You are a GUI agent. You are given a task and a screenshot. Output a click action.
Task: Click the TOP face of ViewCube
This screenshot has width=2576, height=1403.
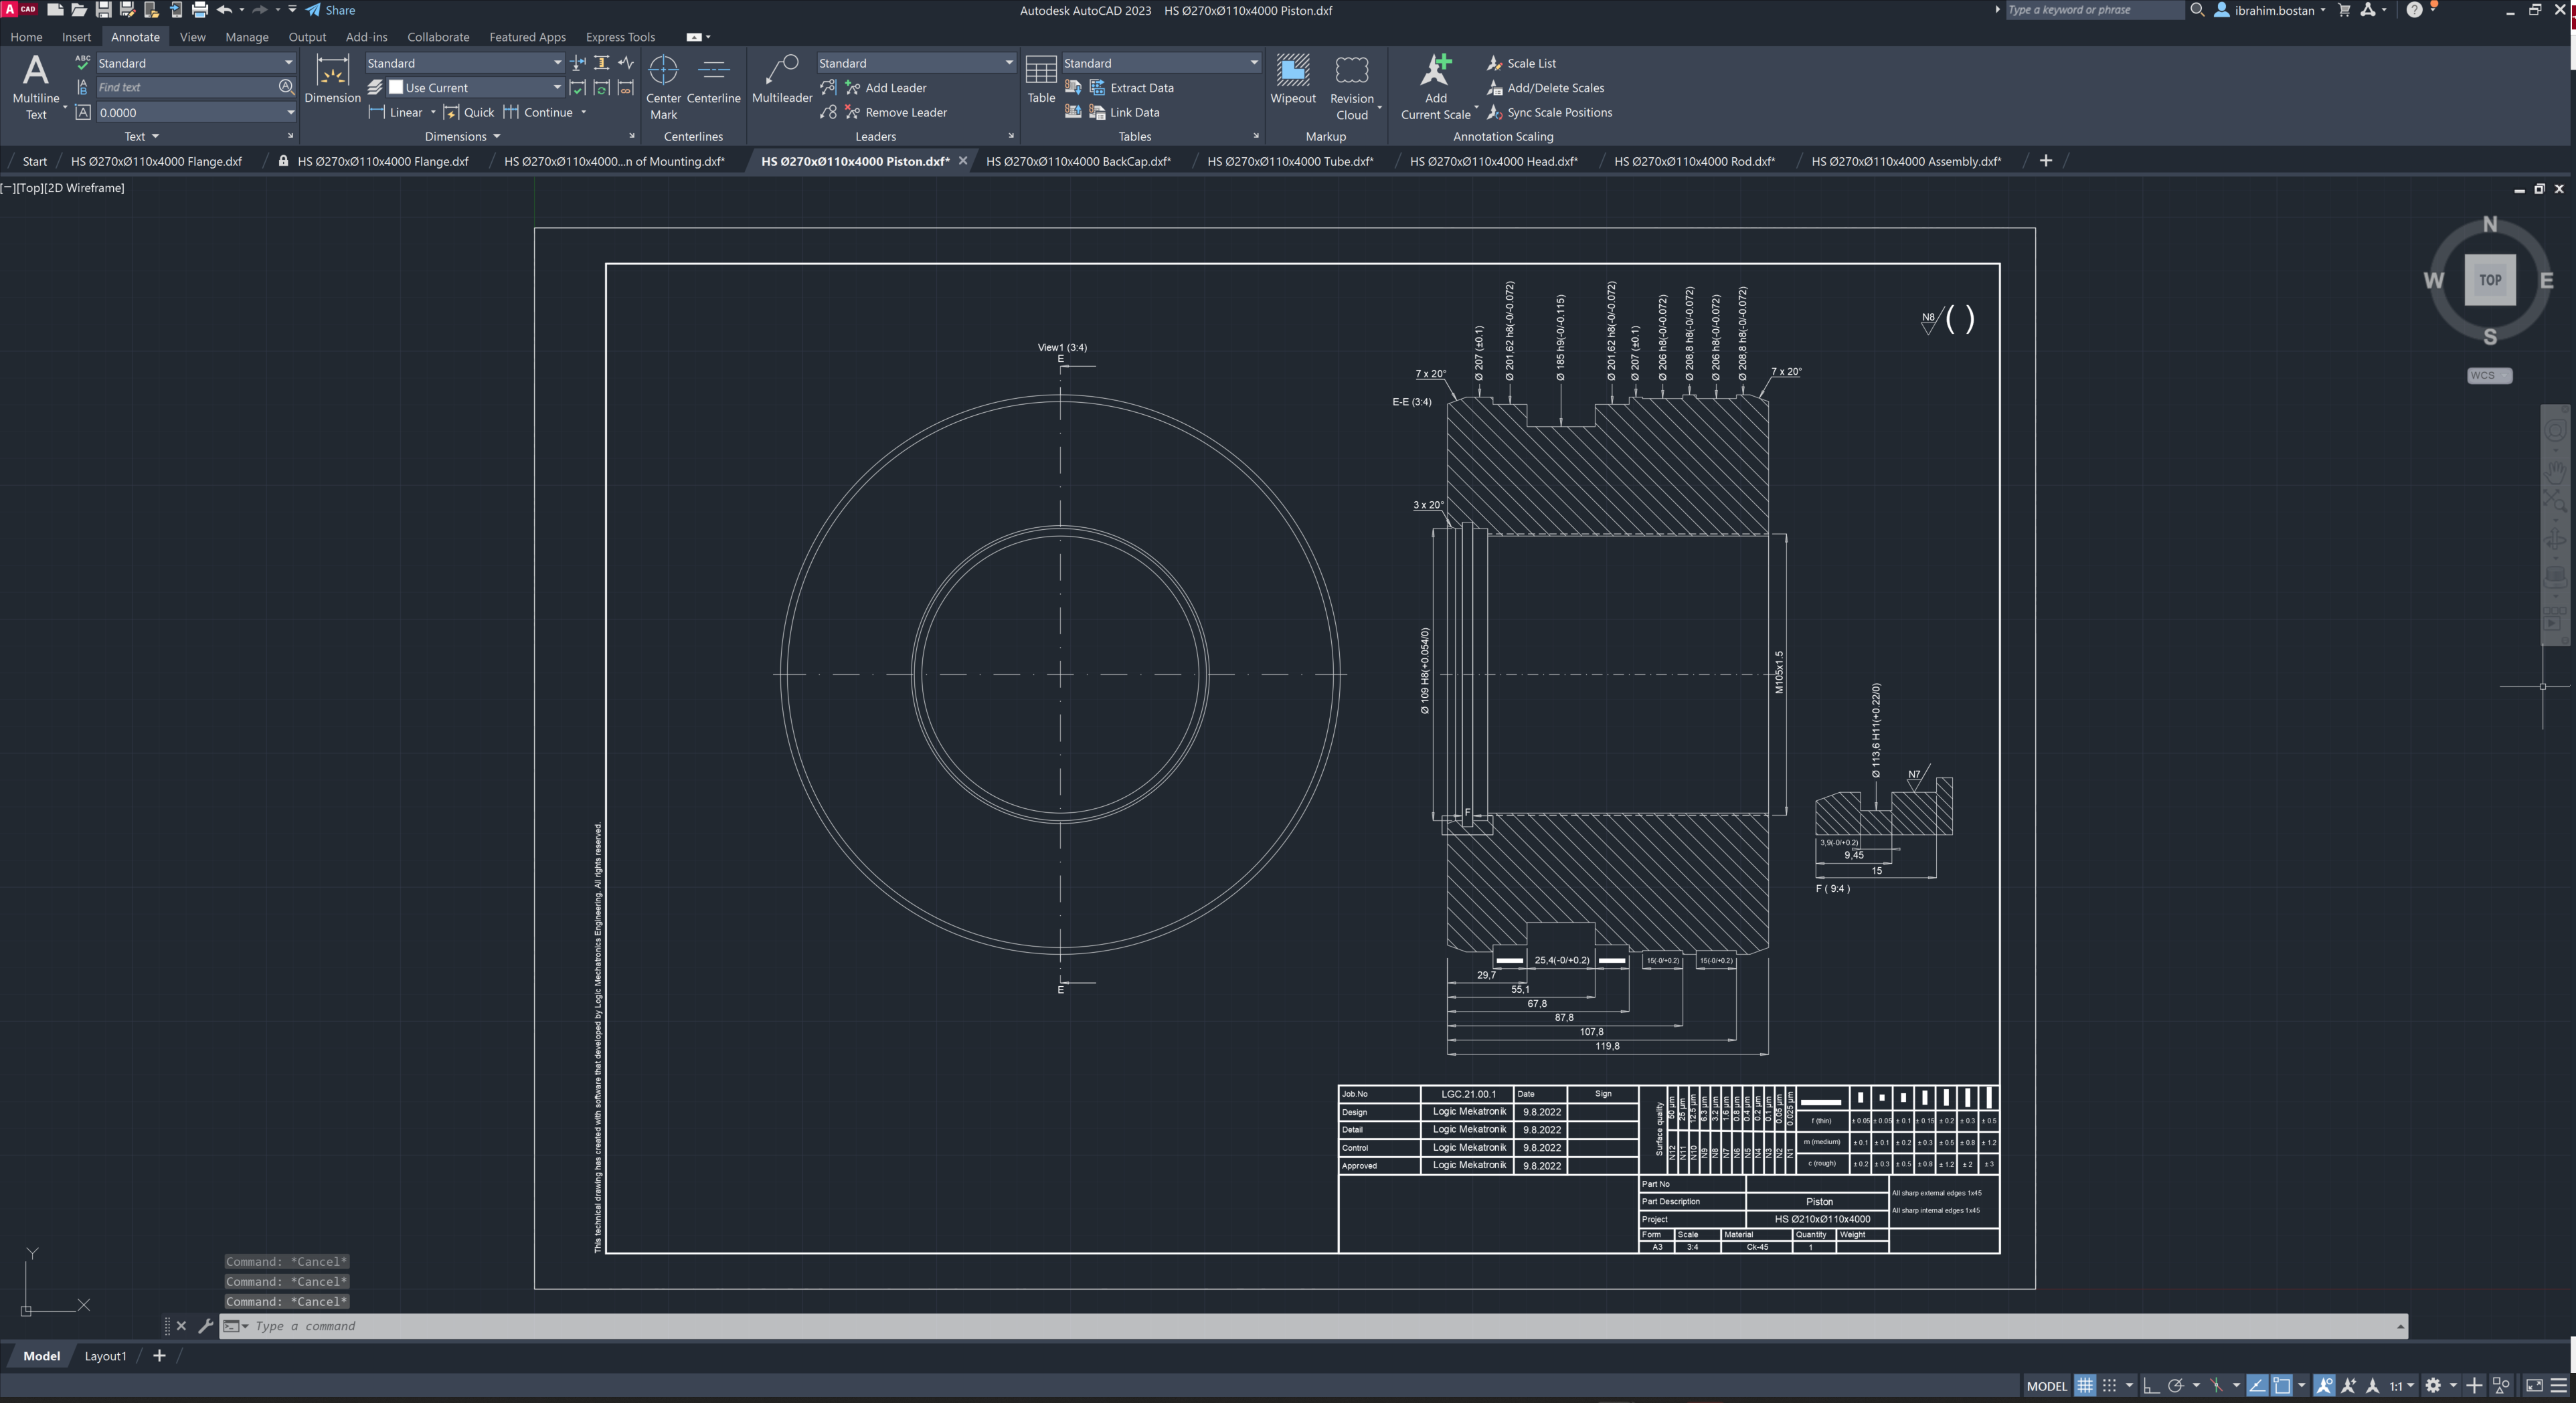tap(2489, 280)
